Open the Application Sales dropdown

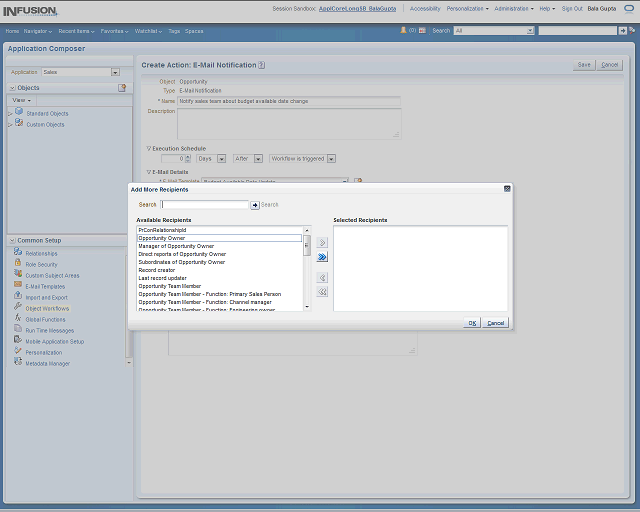115,72
